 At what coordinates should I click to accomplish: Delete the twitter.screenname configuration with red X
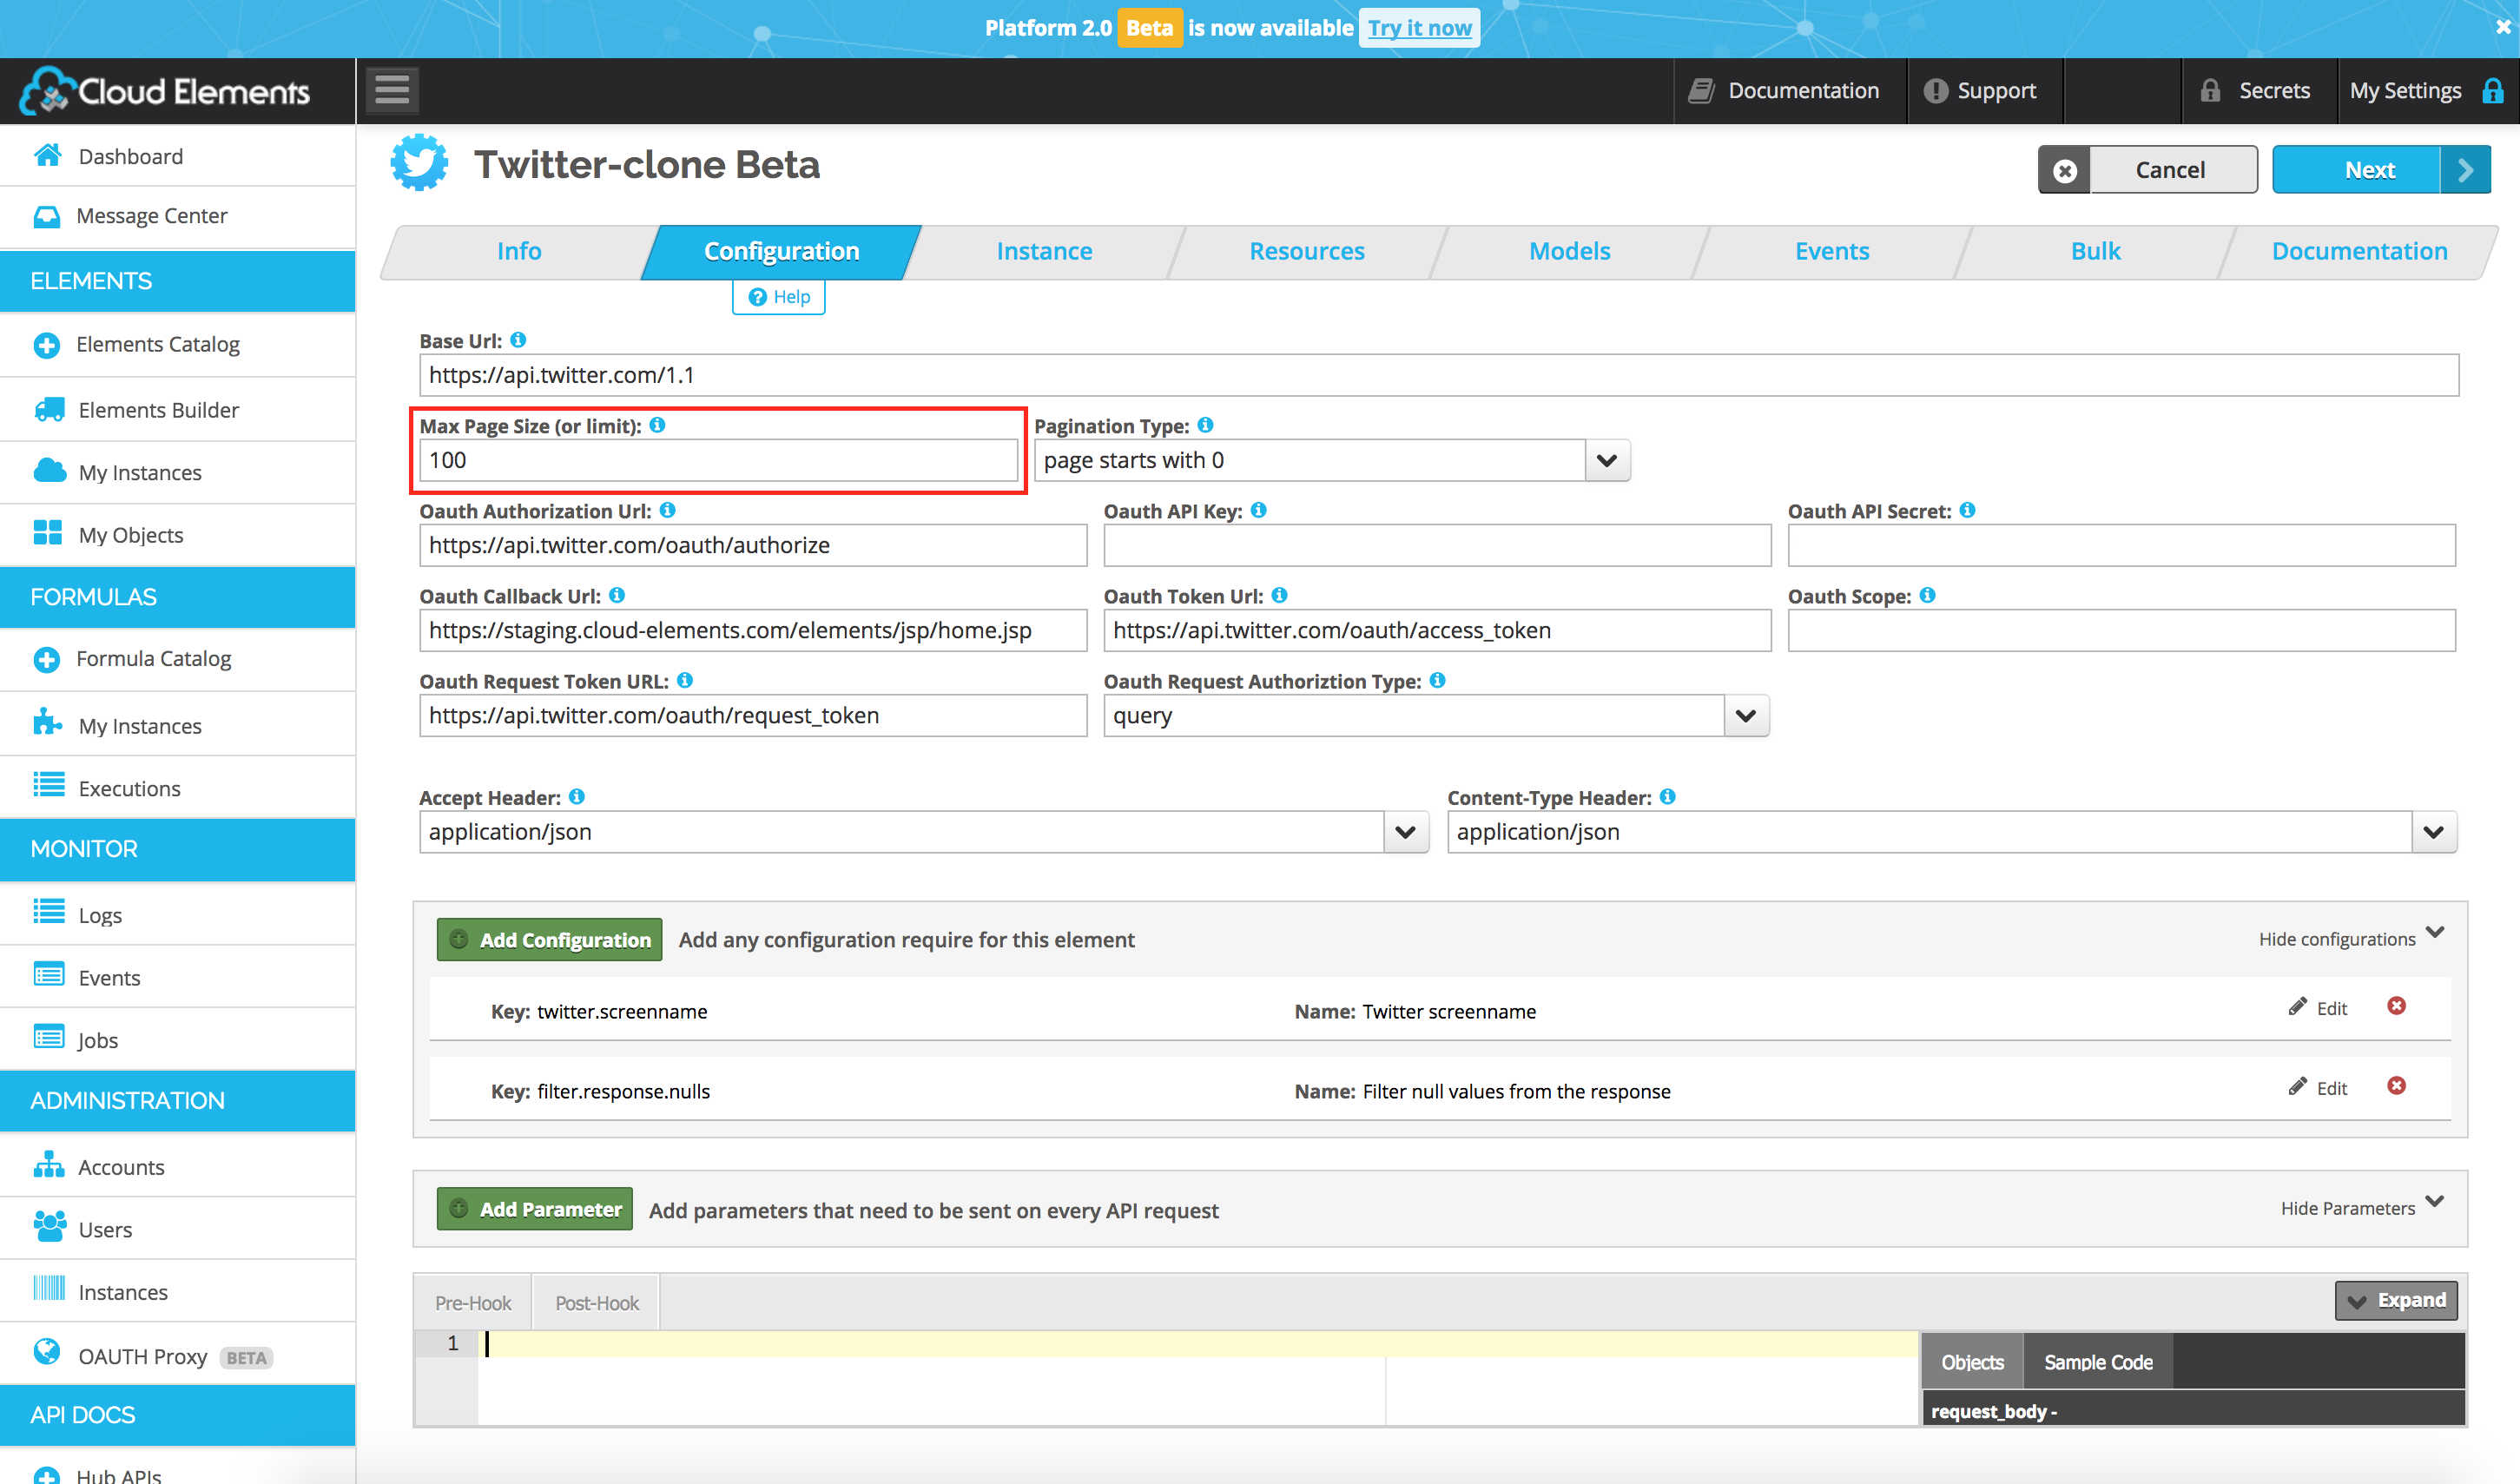pos(2397,1006)
